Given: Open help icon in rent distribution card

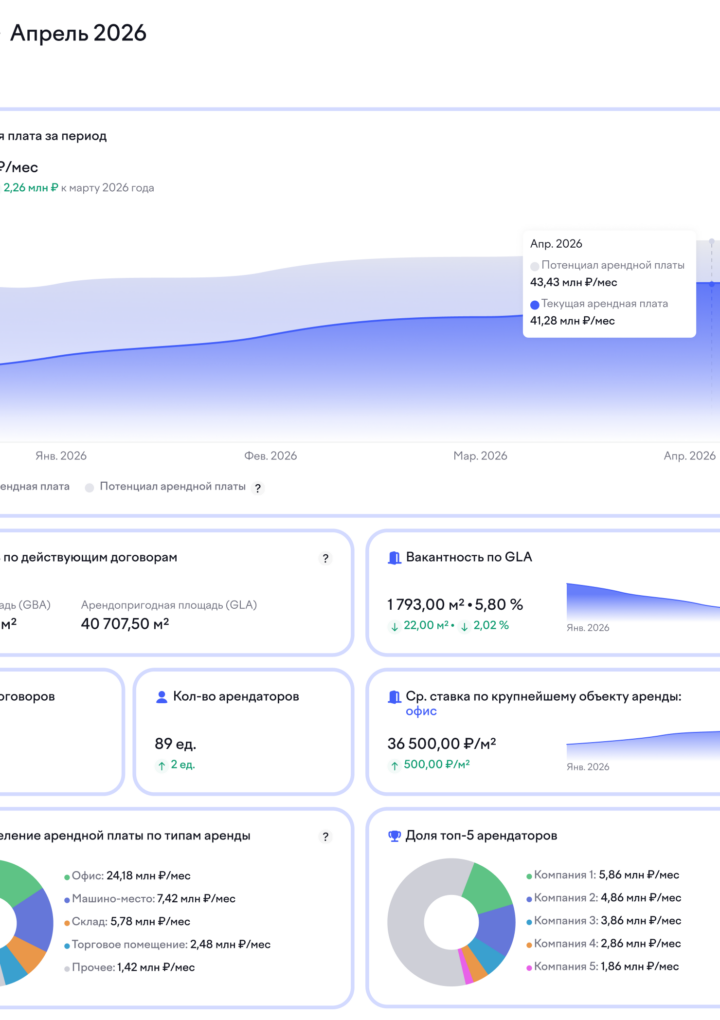Looking at the screenshot, I should point(325,837).
